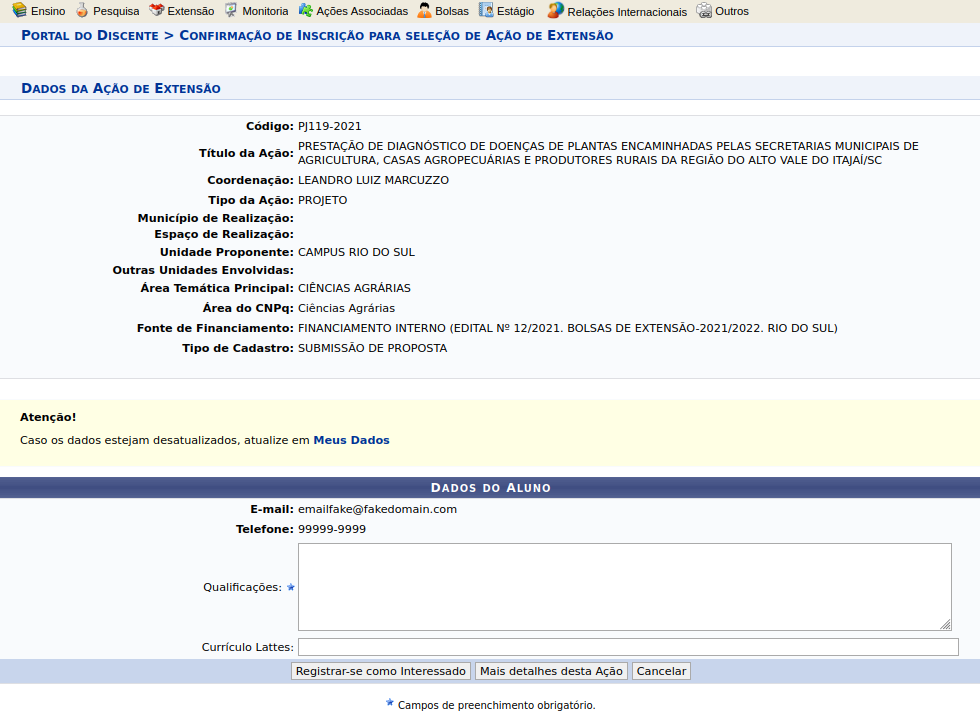The image size is (980, 721).
Task: Click coordinator name LEANDRO LUIZ MARCUZZO
Action: pos(373,180)
